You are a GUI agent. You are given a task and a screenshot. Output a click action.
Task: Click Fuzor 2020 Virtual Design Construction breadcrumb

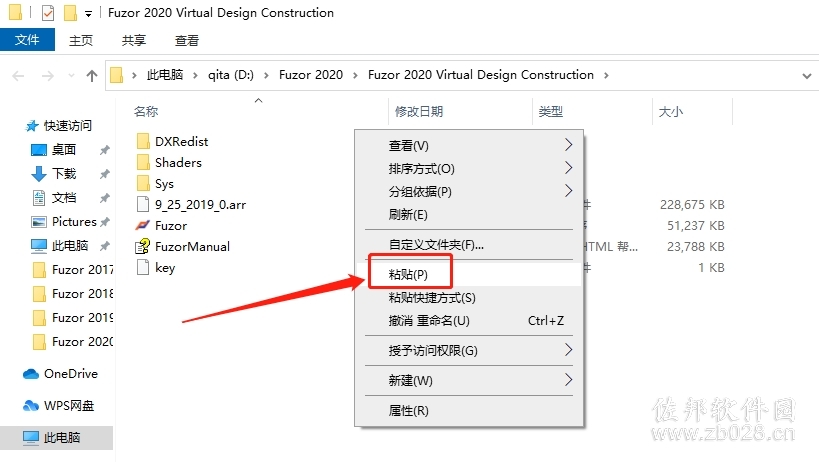(x=481, y=75)
